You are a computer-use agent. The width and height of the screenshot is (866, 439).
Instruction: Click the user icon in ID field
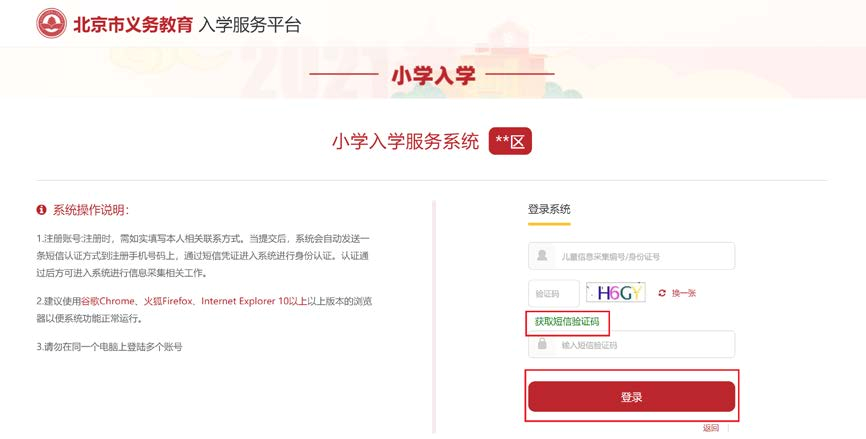click(x=541, y=256)
